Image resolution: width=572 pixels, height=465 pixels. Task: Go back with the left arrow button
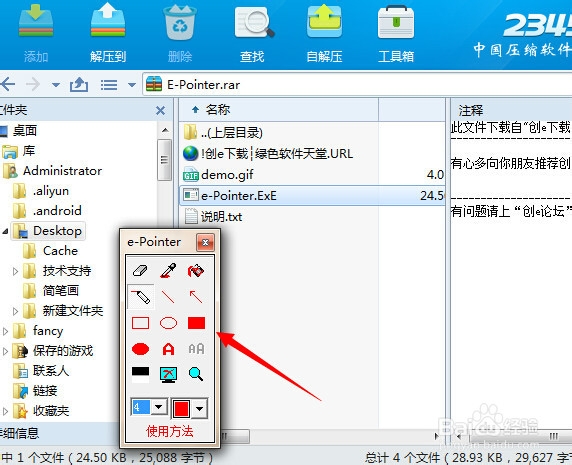pyautogui.click(x=8, y=85)
